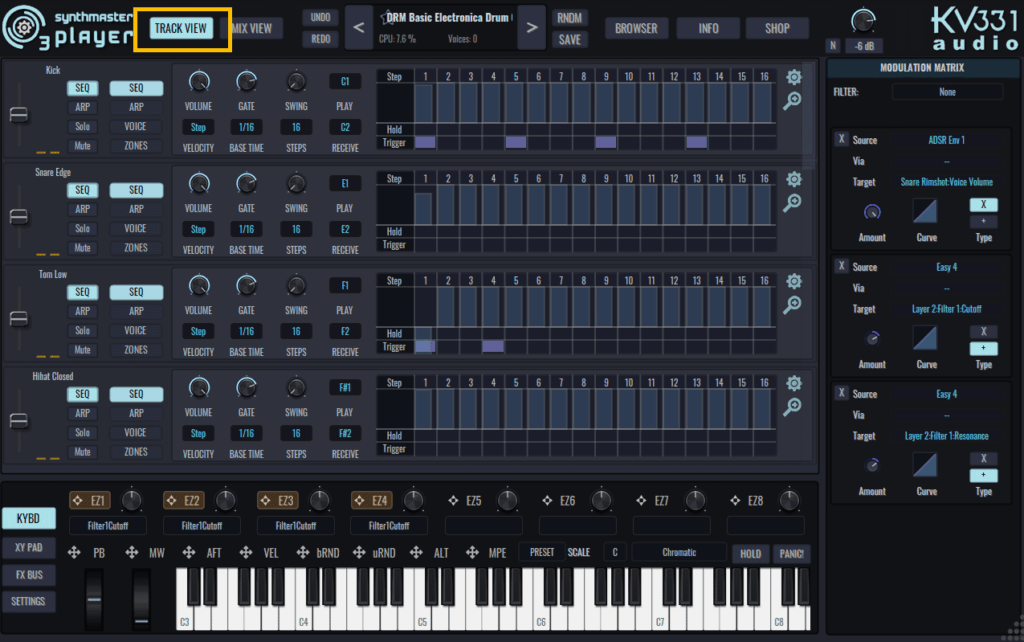Open Kick VELOCITY mode dropdown showing Step
Screen dimensions: 1024x642
[x=198, y=127]
